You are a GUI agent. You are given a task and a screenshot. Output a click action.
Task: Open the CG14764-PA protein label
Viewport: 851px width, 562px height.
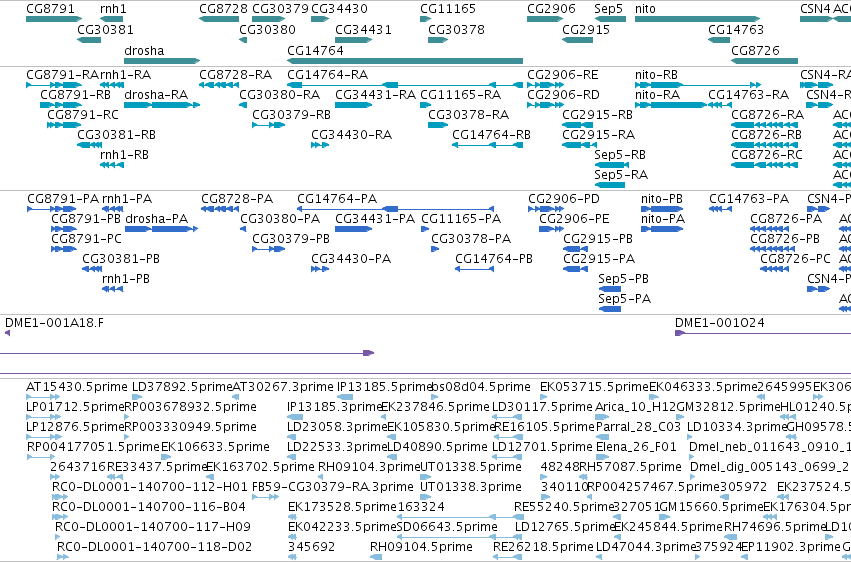point(336,199)
